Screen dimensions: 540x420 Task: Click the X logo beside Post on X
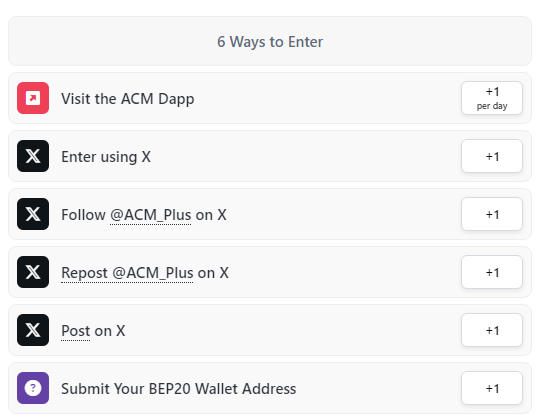[x=33, y=330]
